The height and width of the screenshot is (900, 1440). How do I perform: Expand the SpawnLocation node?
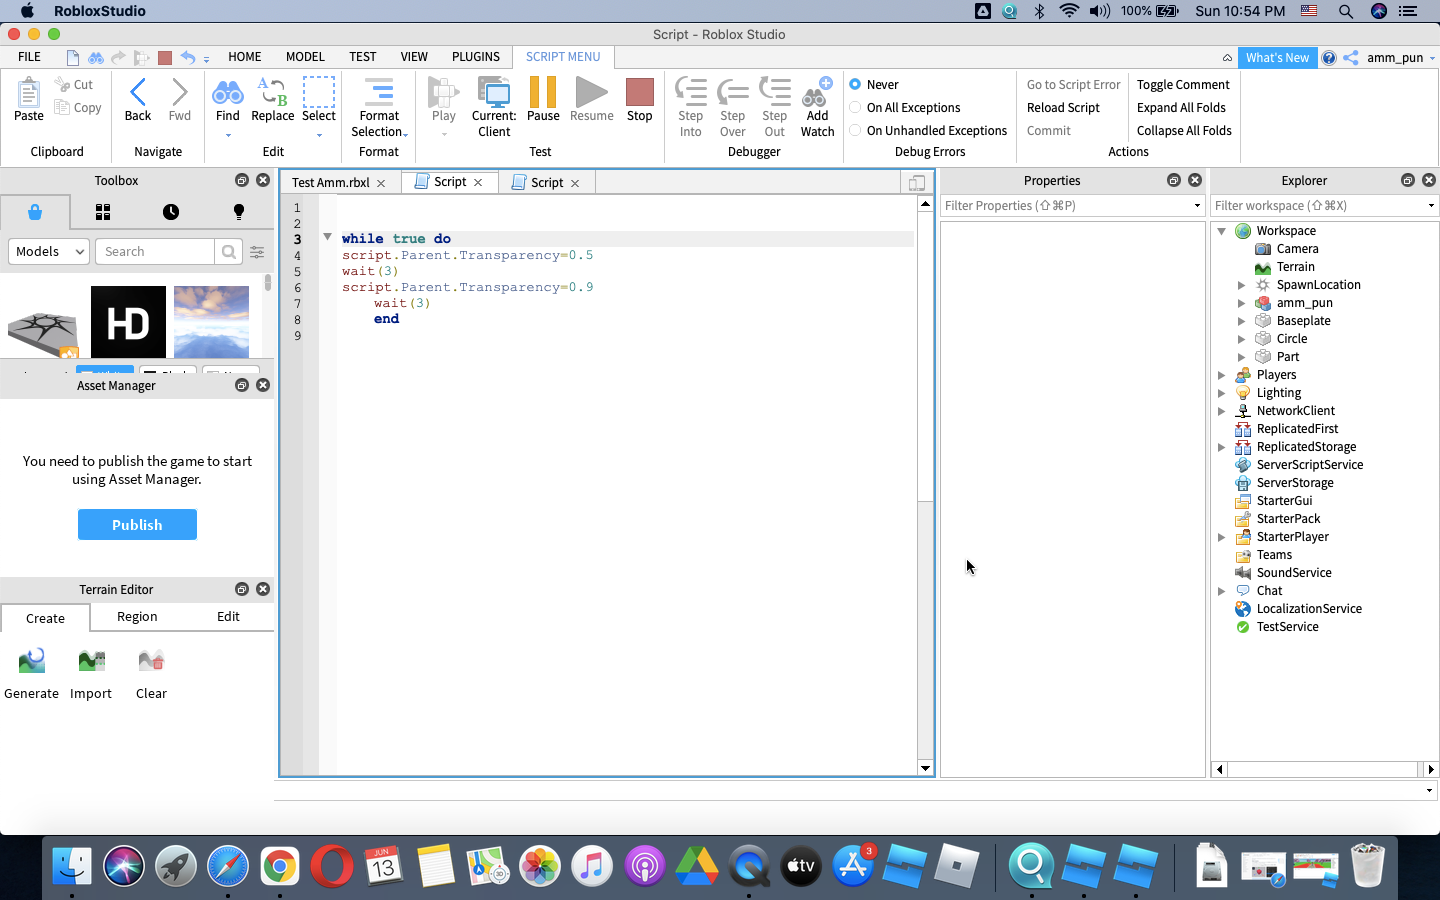point(1242,285)
